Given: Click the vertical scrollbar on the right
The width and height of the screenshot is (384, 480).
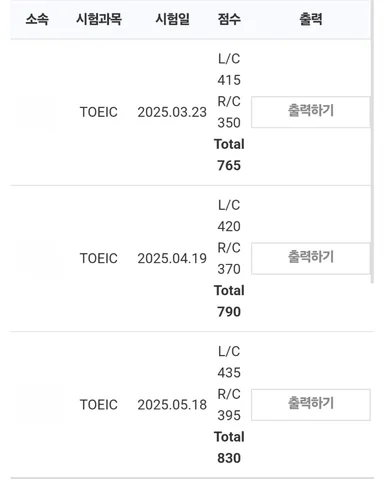Looking at the screenshot, I should click(x=372, y=142).
